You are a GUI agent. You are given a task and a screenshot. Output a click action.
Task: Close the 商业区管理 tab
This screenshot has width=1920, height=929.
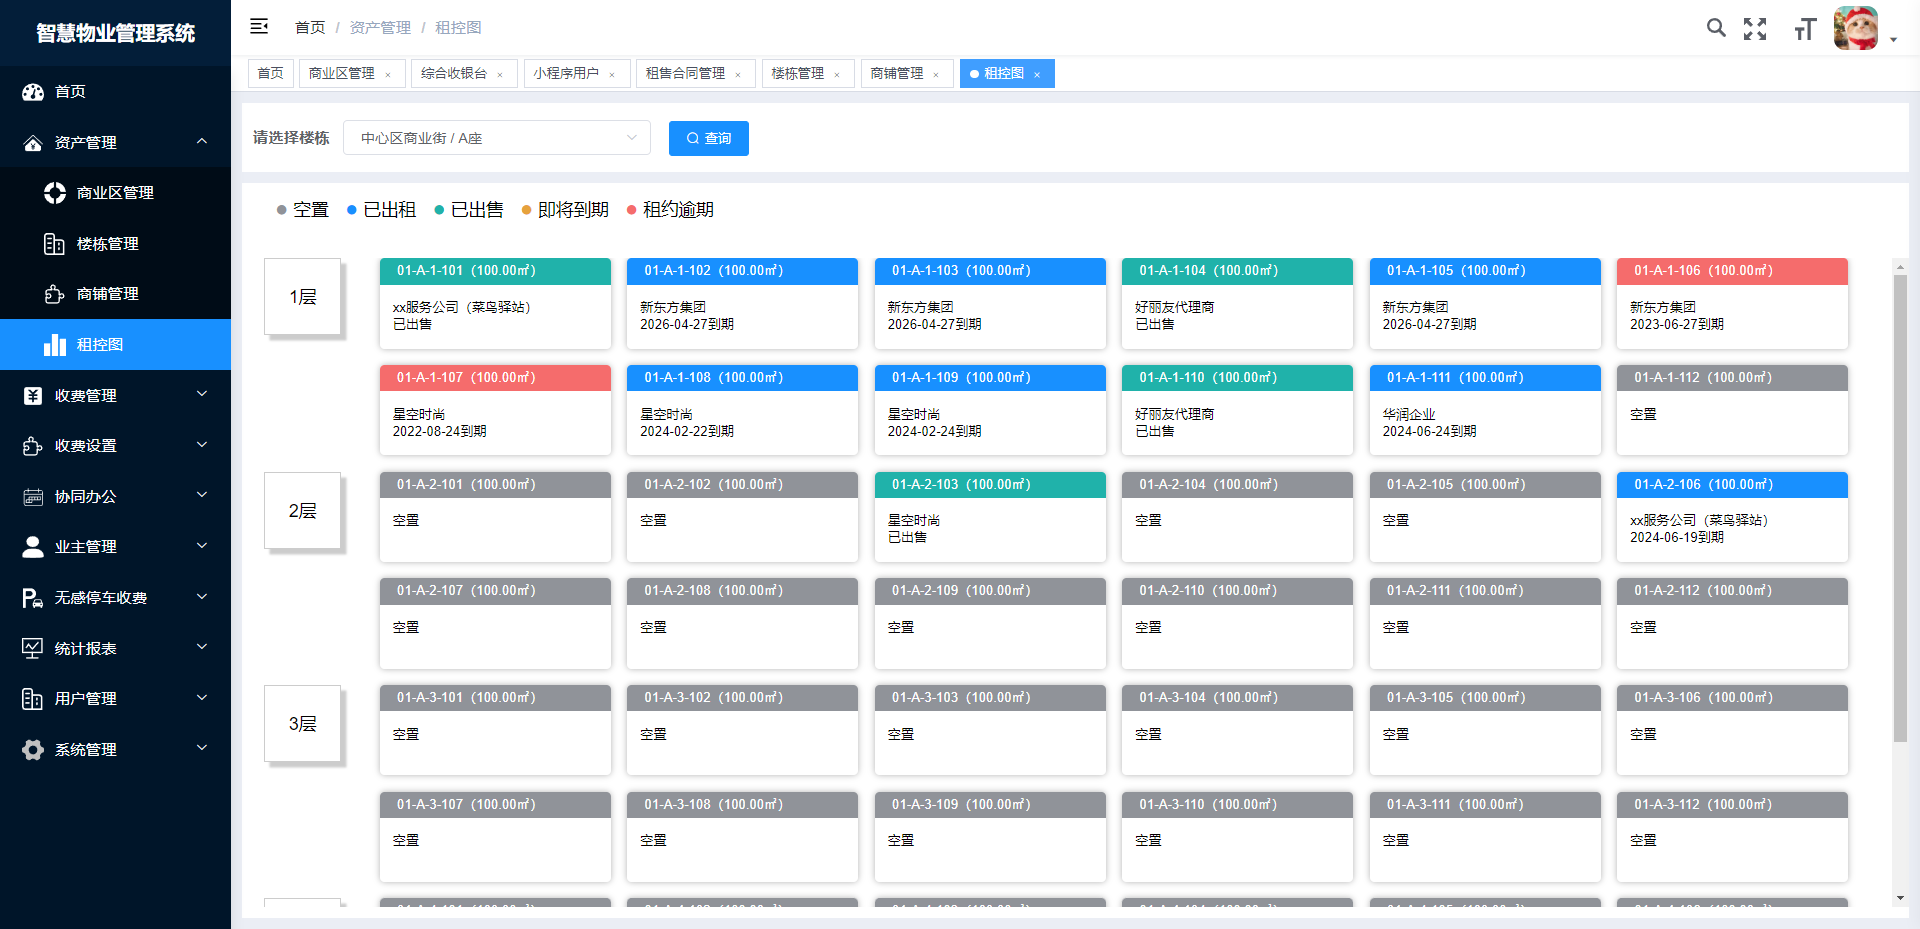click(388, 75)
